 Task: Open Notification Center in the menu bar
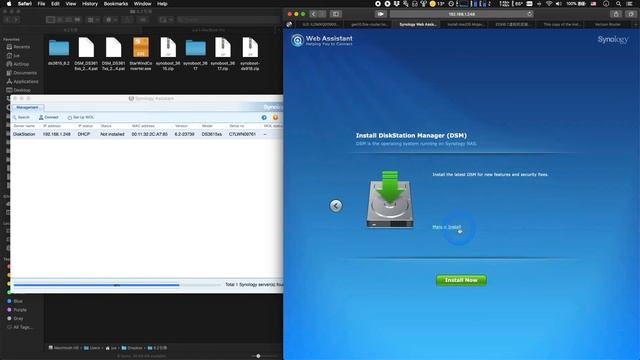pyautogui.click(x=629, y=4)
